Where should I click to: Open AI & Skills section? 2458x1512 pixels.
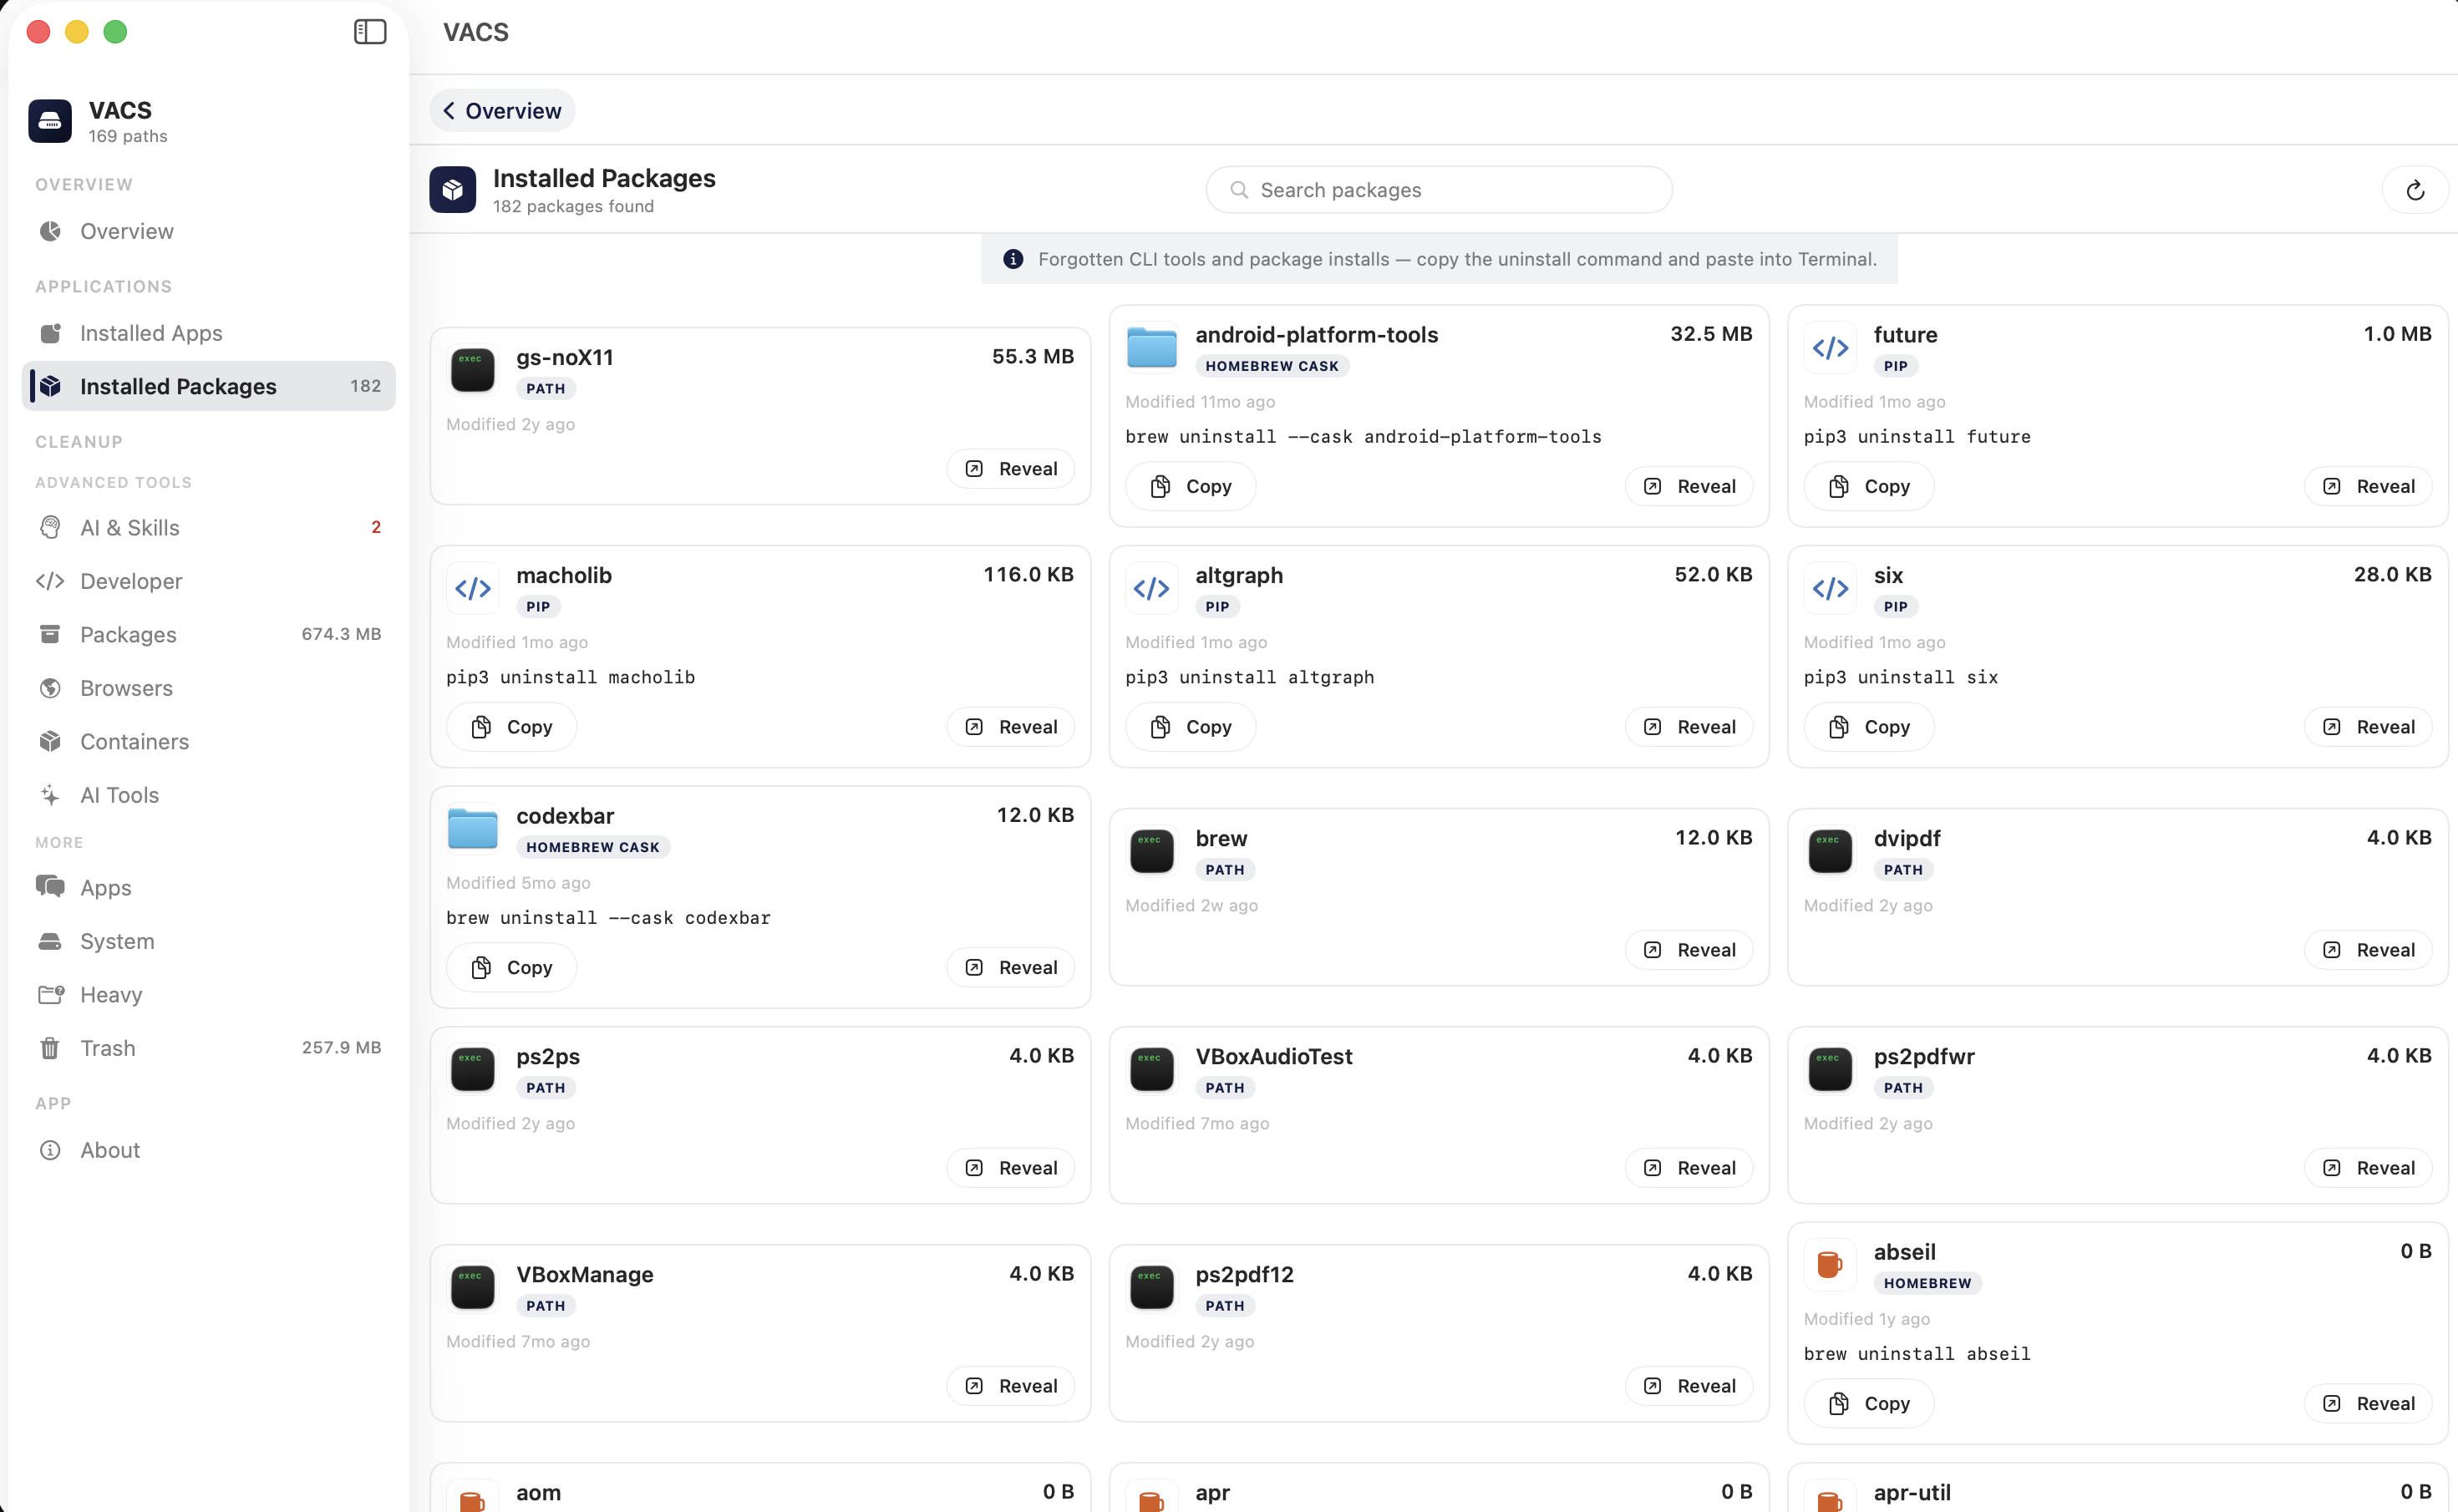209,528
